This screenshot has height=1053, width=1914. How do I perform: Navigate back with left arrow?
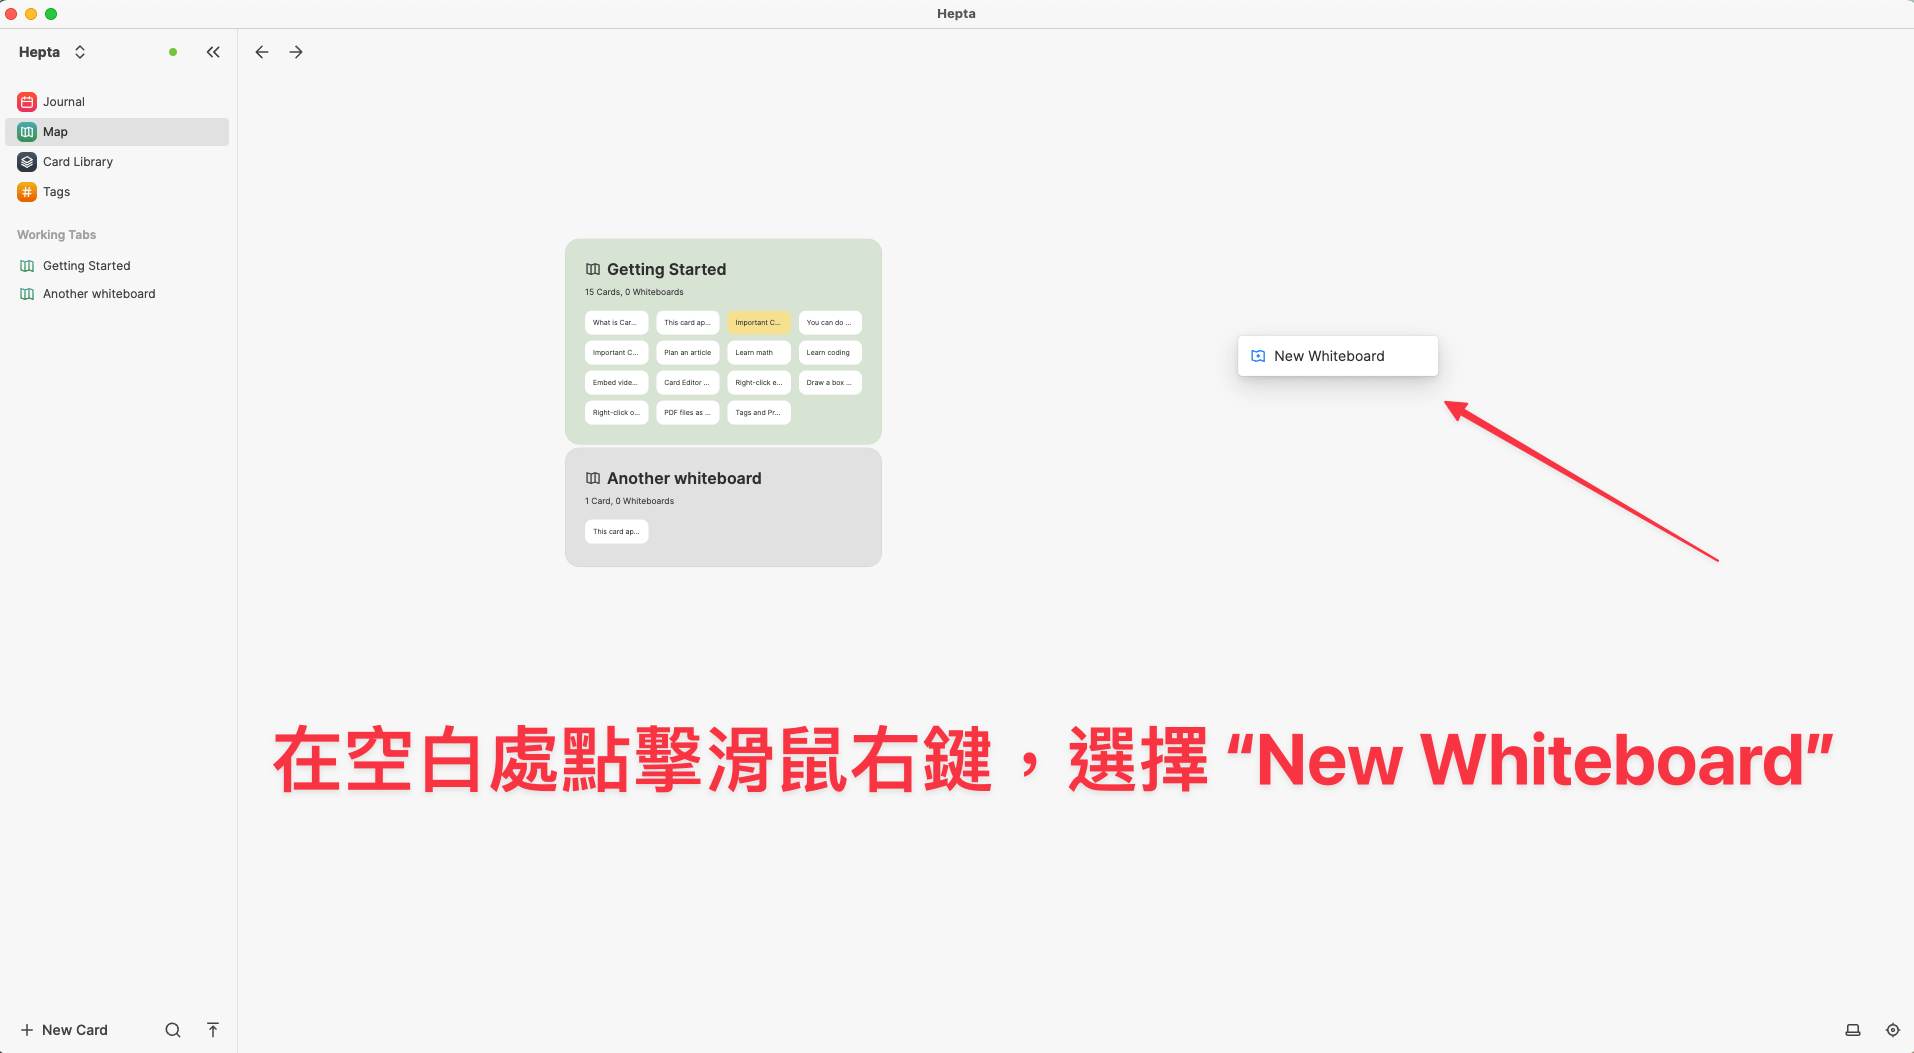[x=262, y=52]
